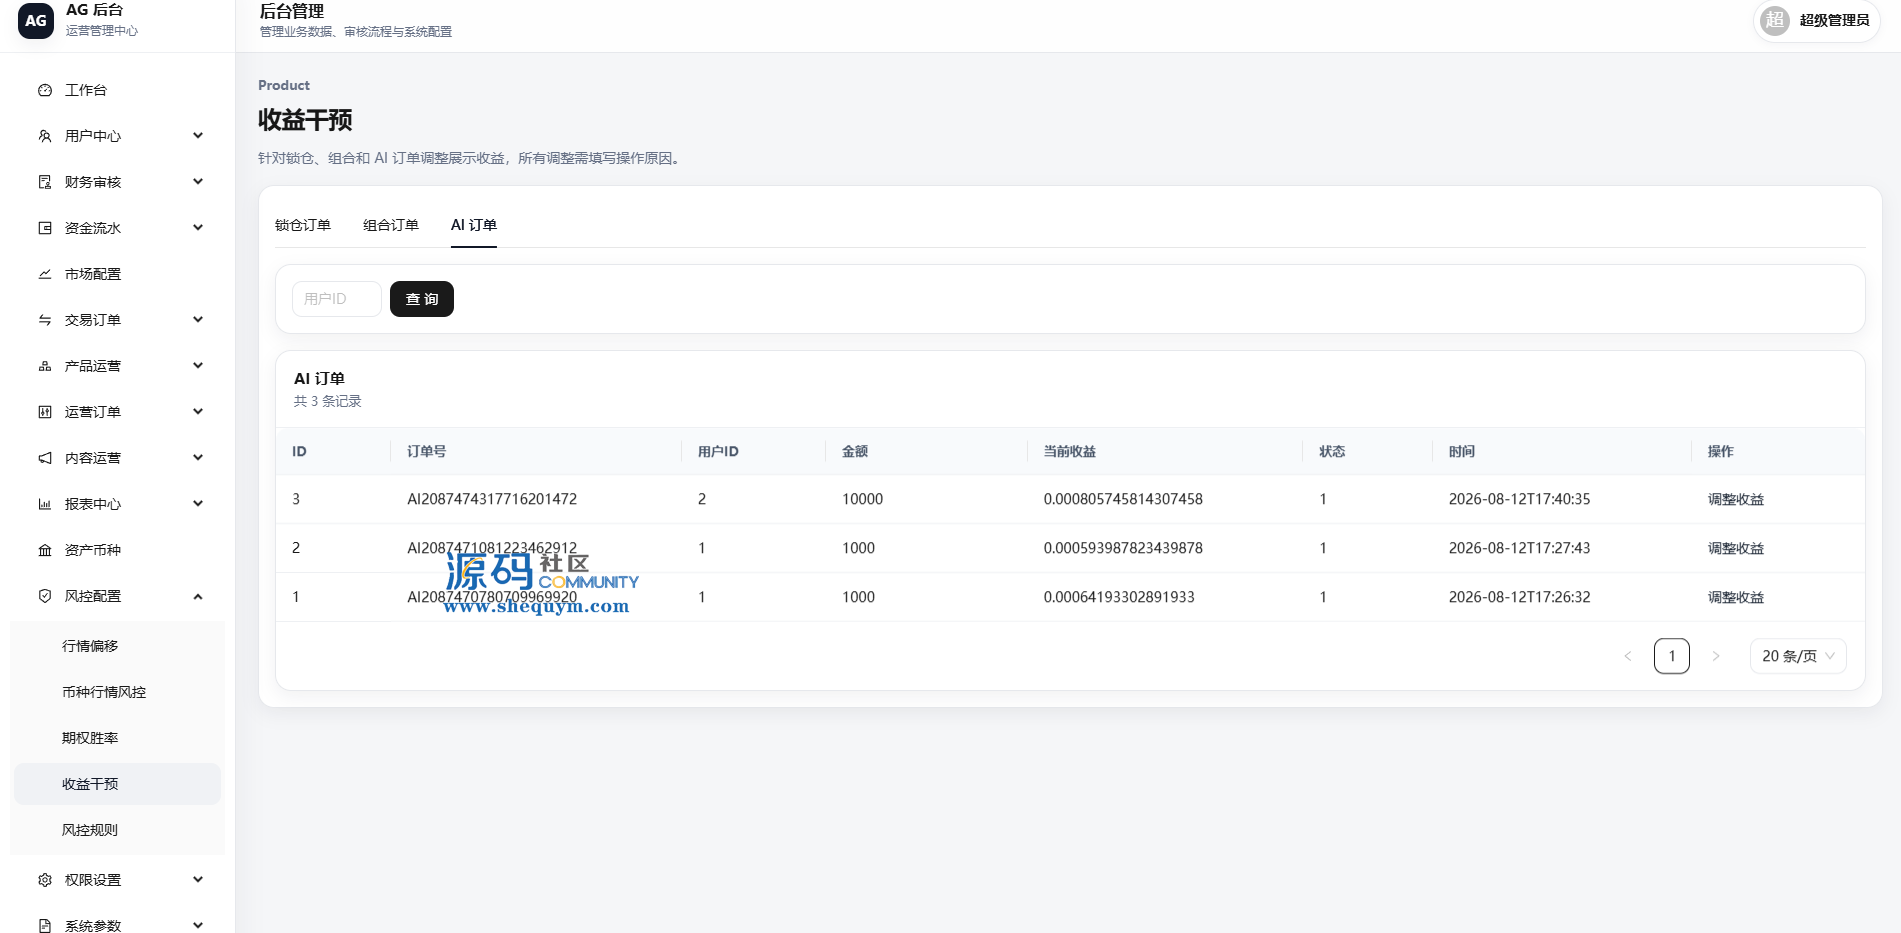1901x933 pixels.
Task: Expand the 内容运营 menu chevron
Action: (x=198, y=458)
